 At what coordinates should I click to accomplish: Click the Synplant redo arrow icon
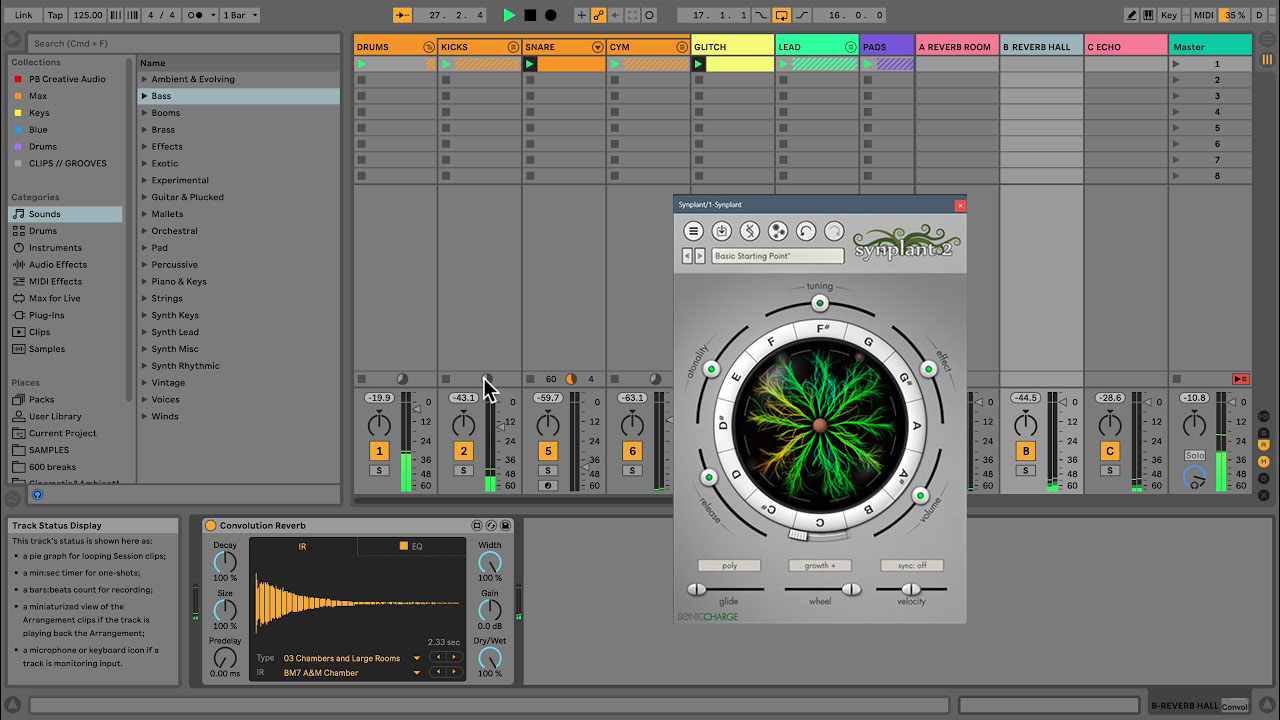[833, 231]
